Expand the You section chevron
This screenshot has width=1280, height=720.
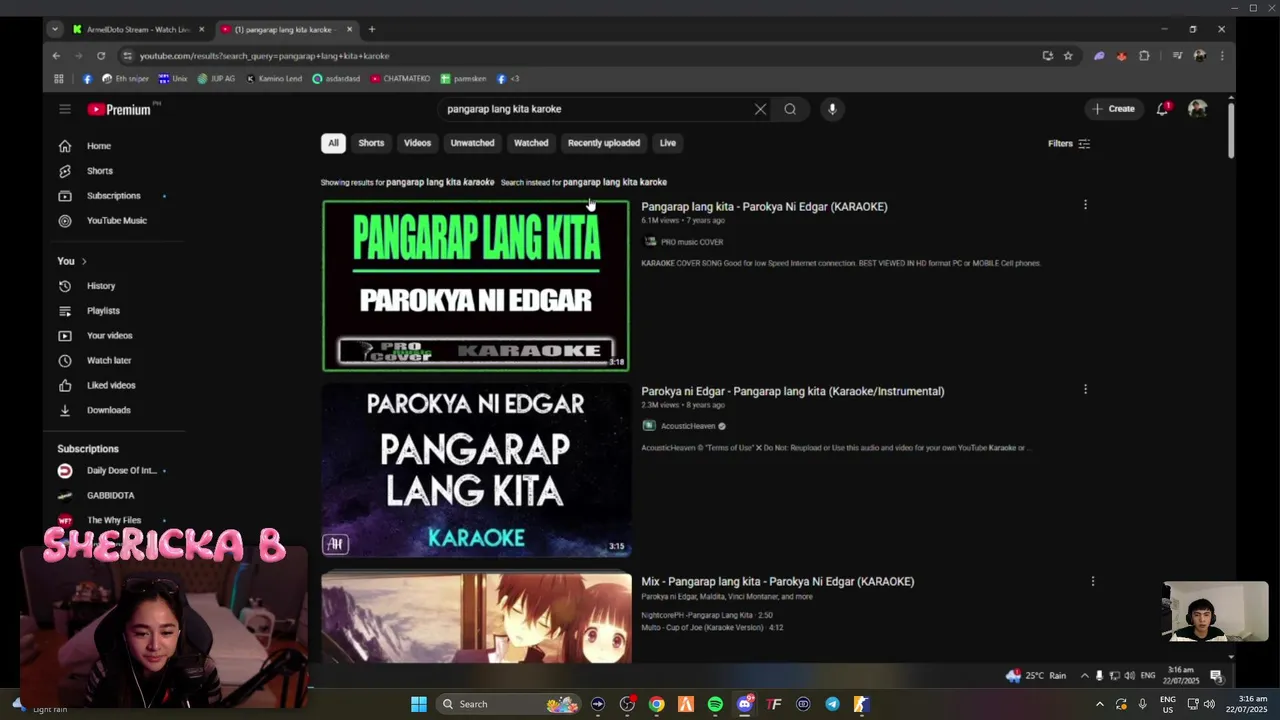coord(84,261)
